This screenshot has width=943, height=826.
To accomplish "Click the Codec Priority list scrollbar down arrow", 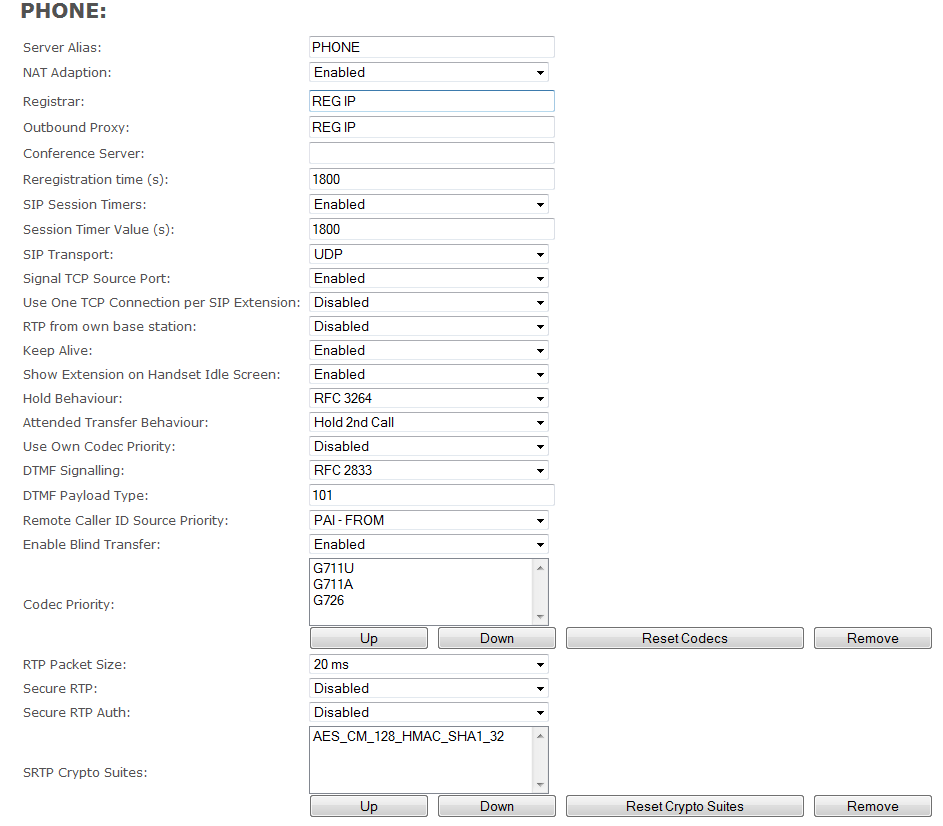I will click(541, 618).
